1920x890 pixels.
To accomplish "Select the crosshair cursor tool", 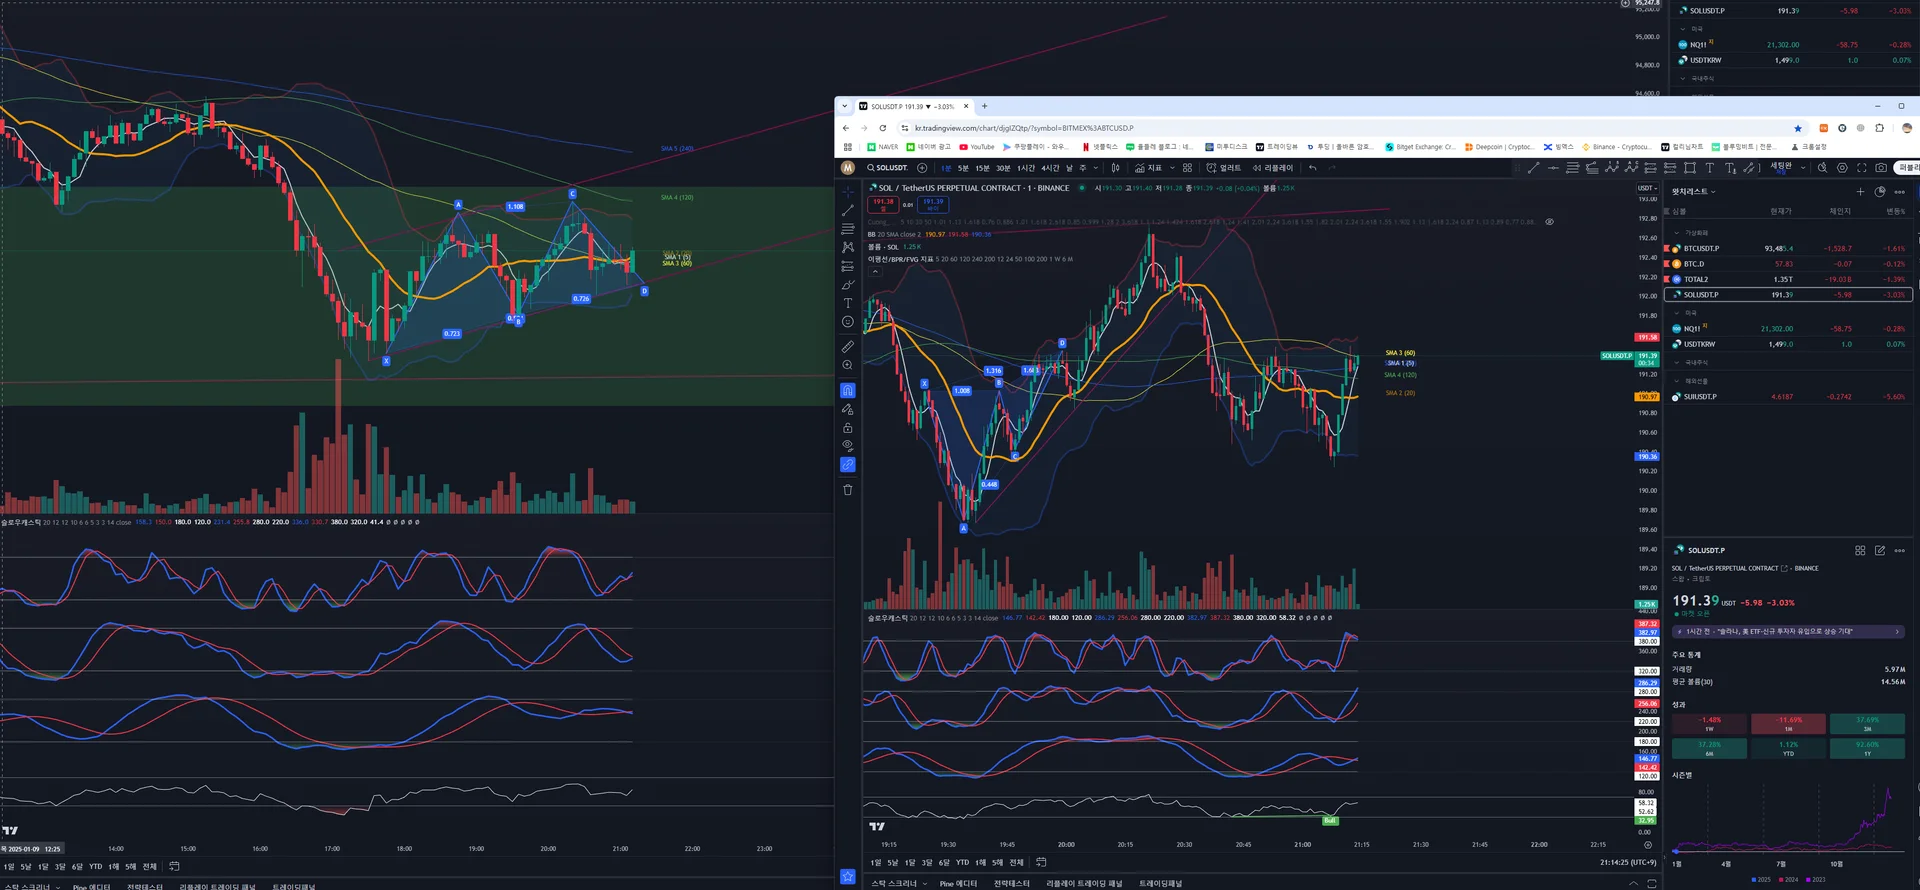I will pyautogui.click(x=848, y=191).
